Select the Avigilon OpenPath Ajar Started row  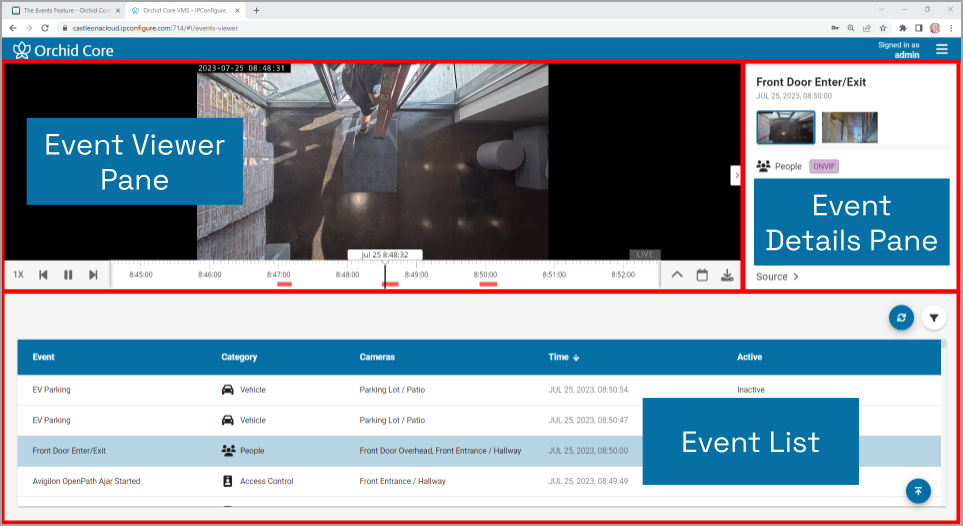coord(479,481)
